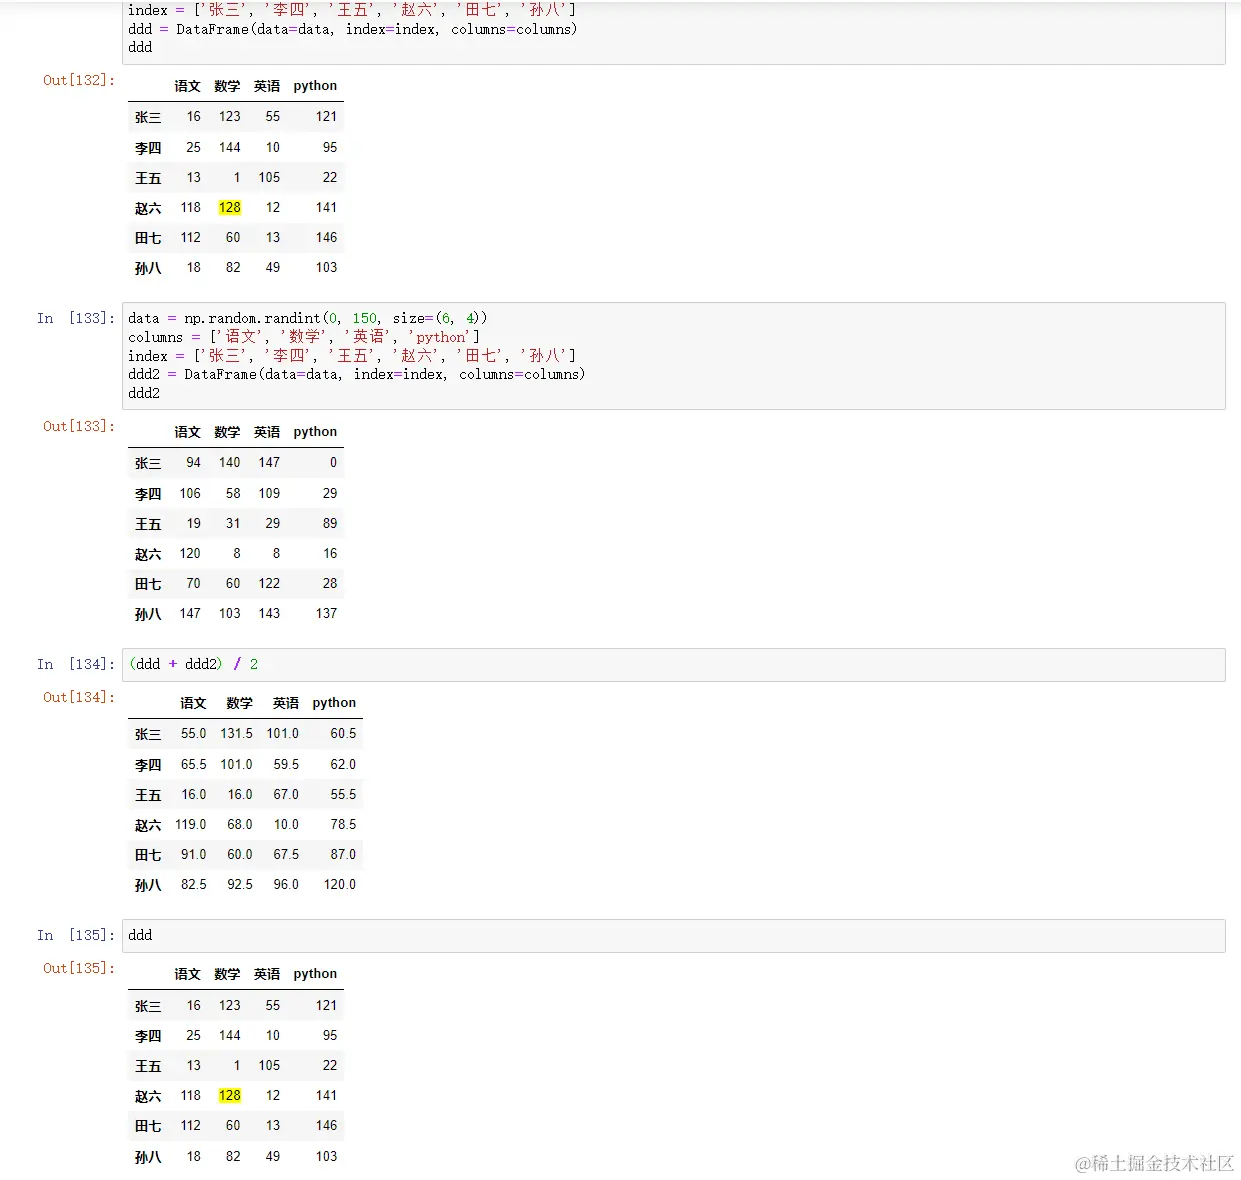This screenshot has width=1241, height=1180.
Task: Click row label 赵六 in Out[134] table
Action: 148,825
